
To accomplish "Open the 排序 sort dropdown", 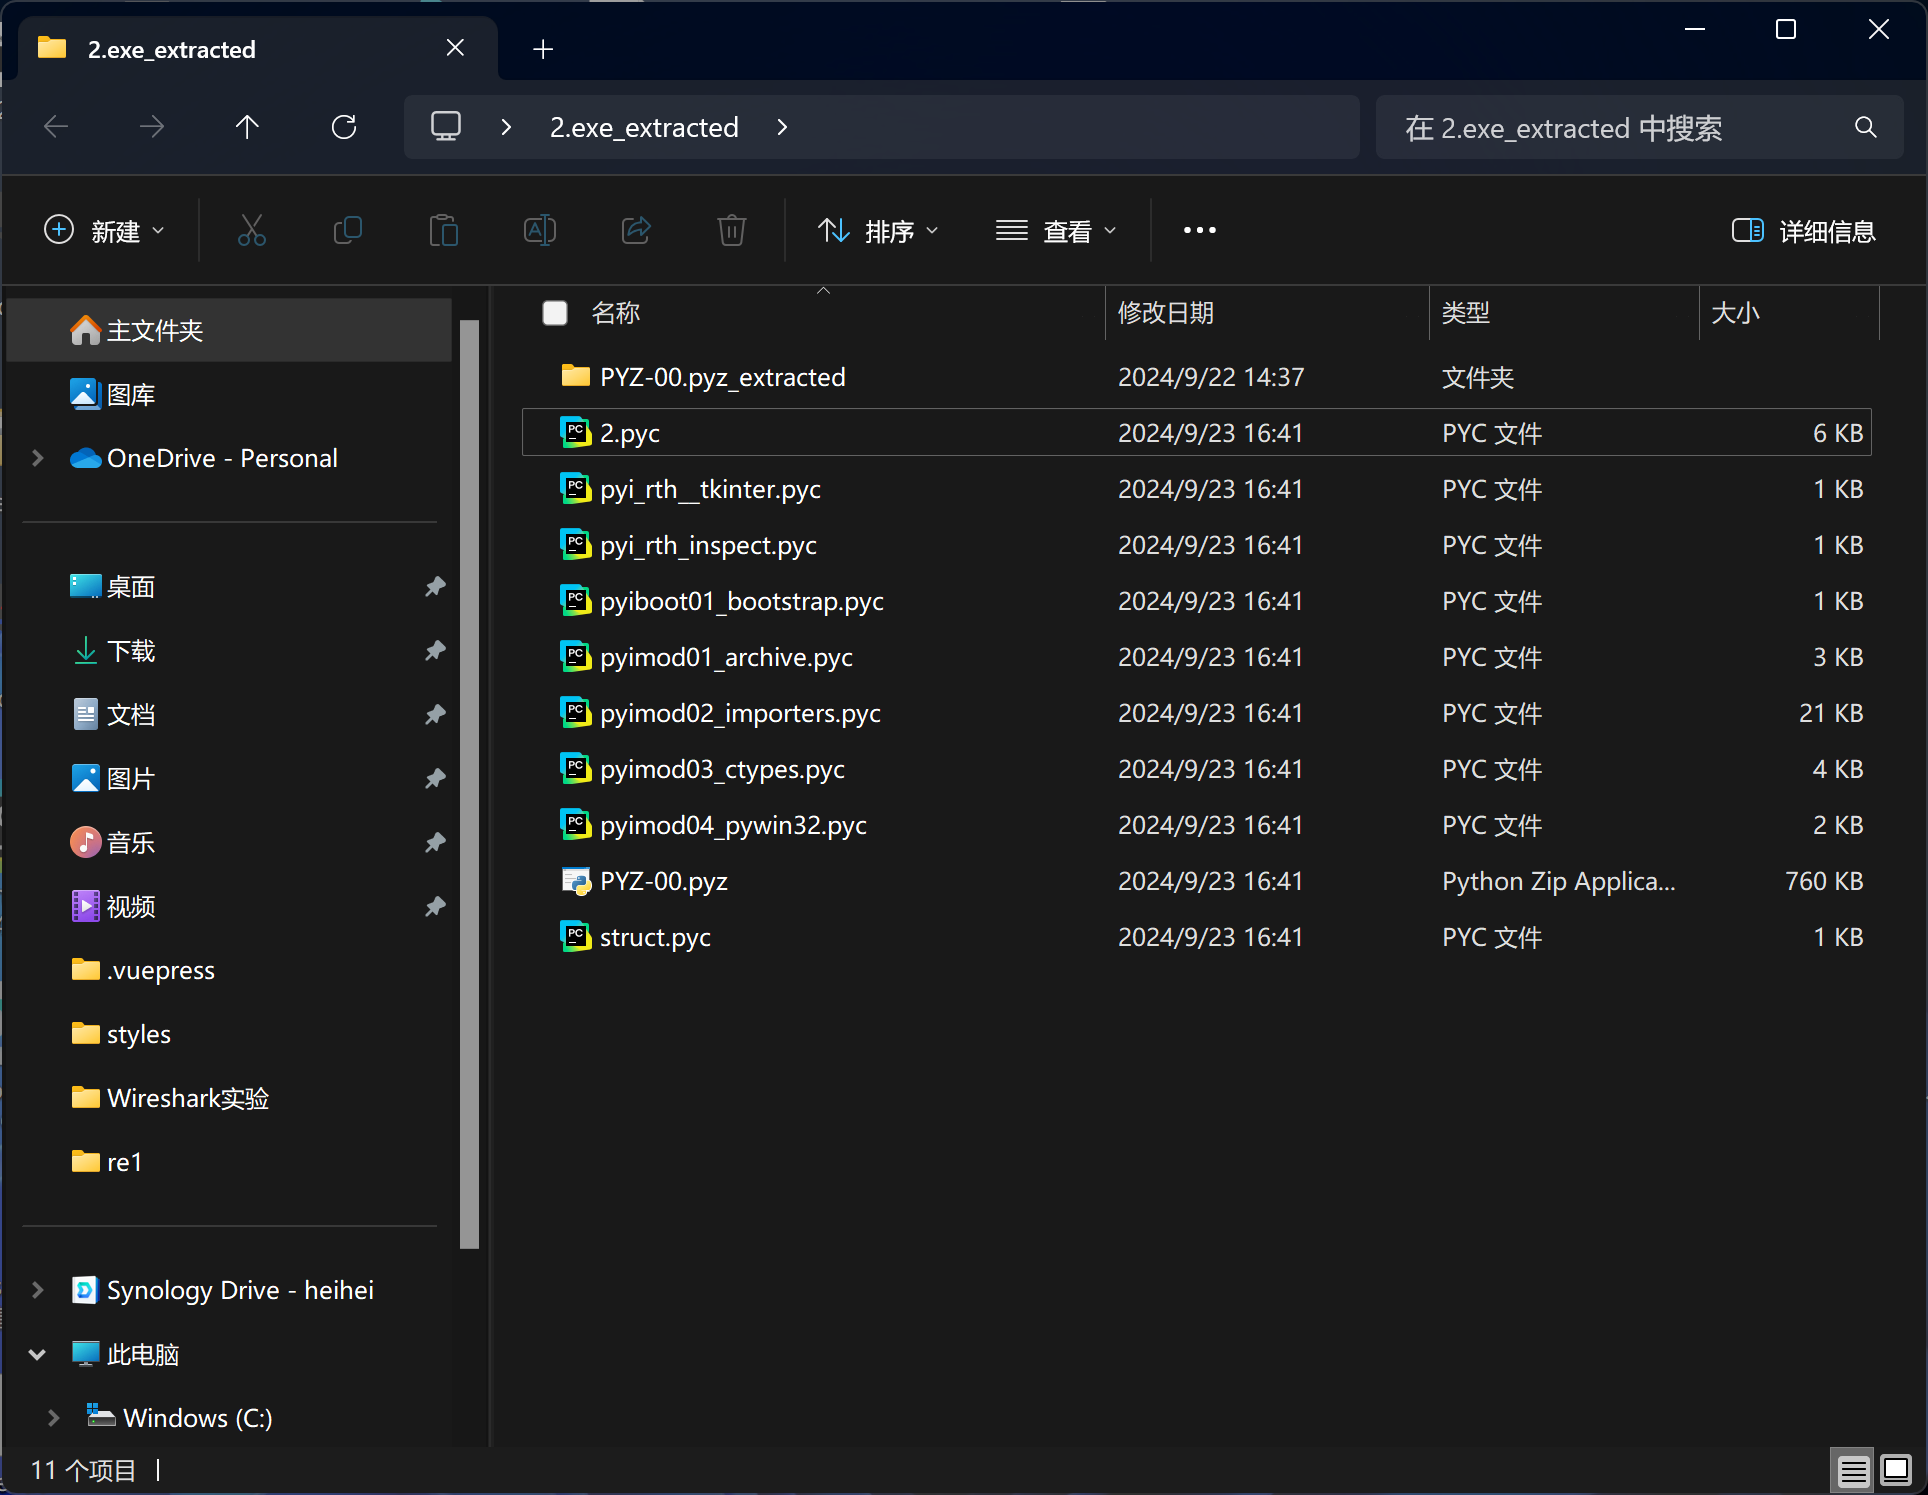I will pos(878,231).
